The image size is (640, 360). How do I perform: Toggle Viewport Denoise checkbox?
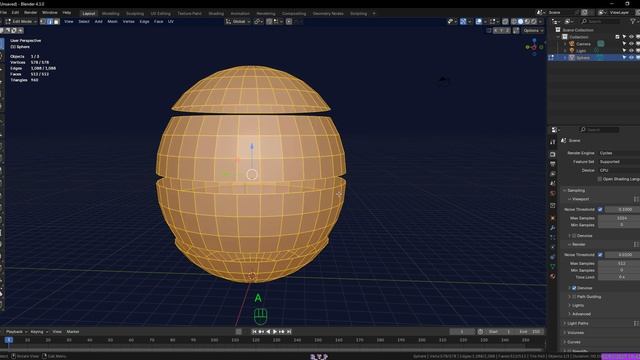574,236
